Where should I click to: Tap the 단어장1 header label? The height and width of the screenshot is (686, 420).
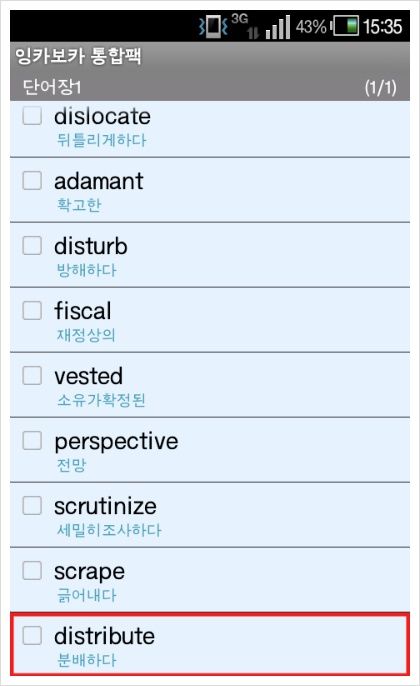52,87
